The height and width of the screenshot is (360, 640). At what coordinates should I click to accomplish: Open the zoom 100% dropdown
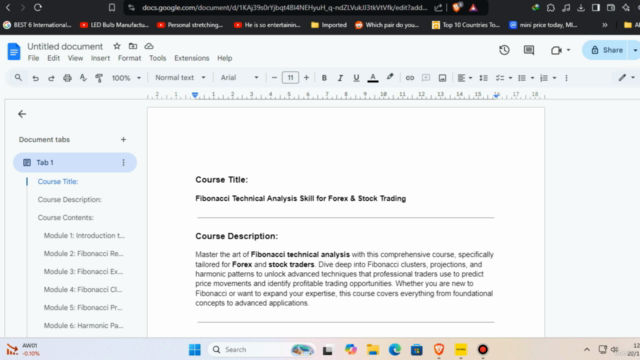[x=126, y=78]
